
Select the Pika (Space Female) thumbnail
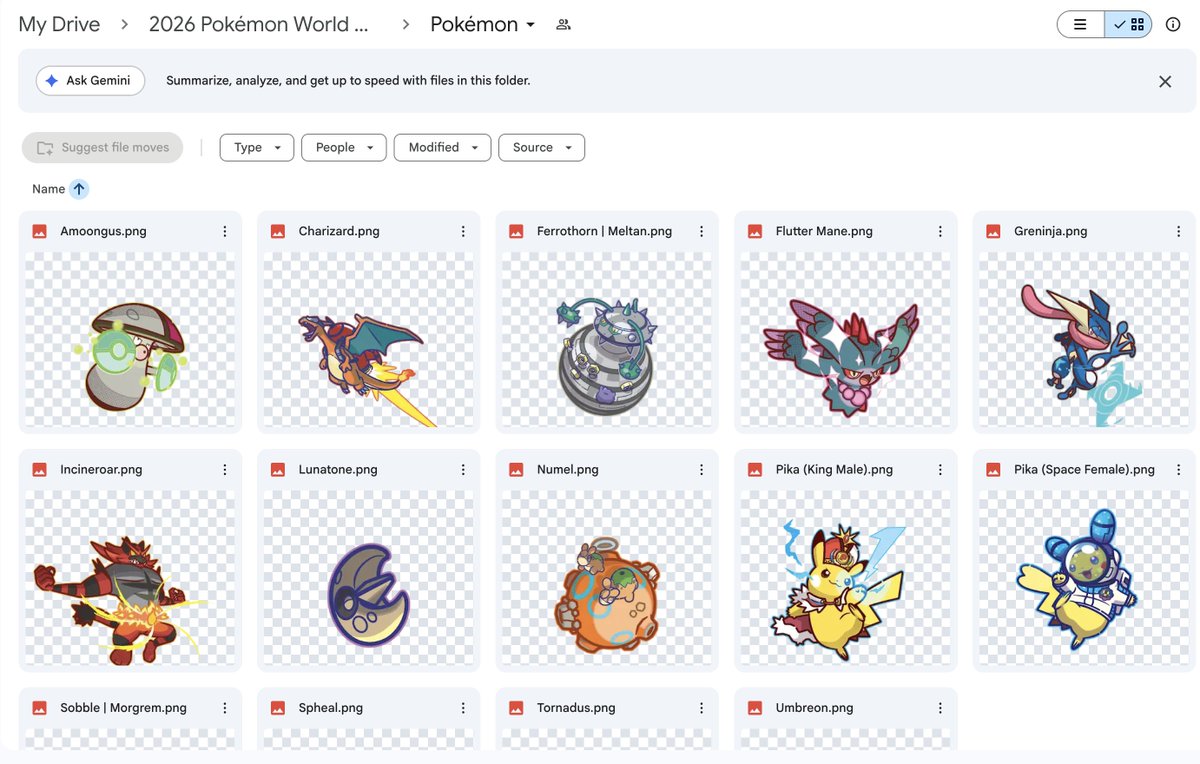click(1084, 577)
